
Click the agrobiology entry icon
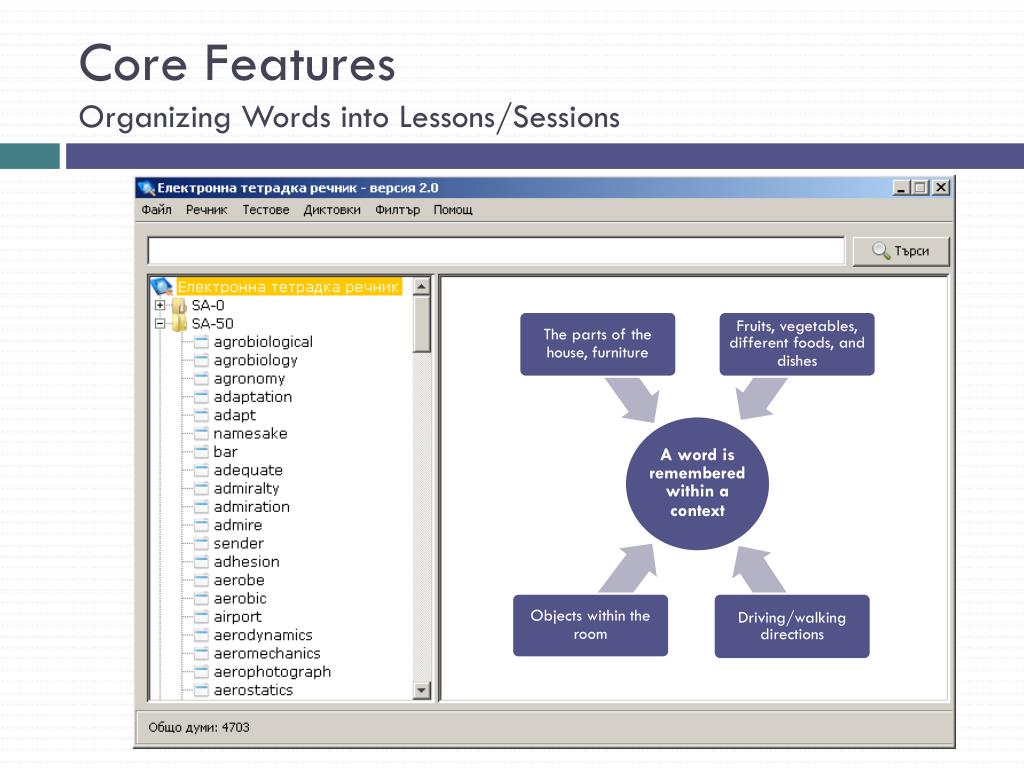[x=202, y=360]
